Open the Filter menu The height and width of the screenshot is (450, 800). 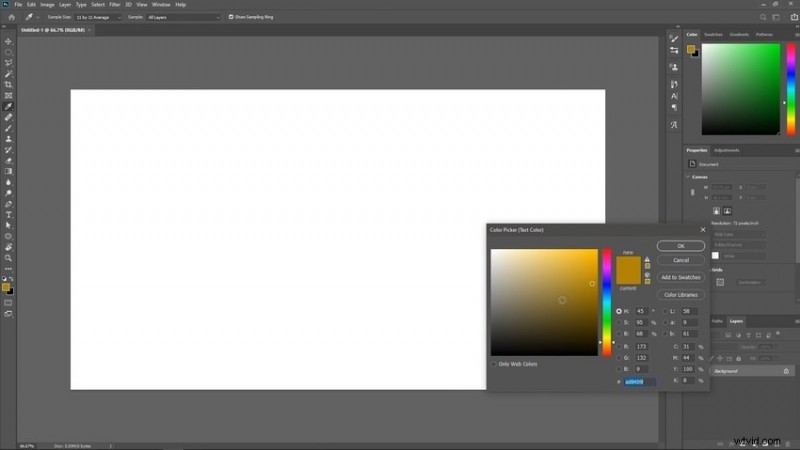click(x=115, y=4)
